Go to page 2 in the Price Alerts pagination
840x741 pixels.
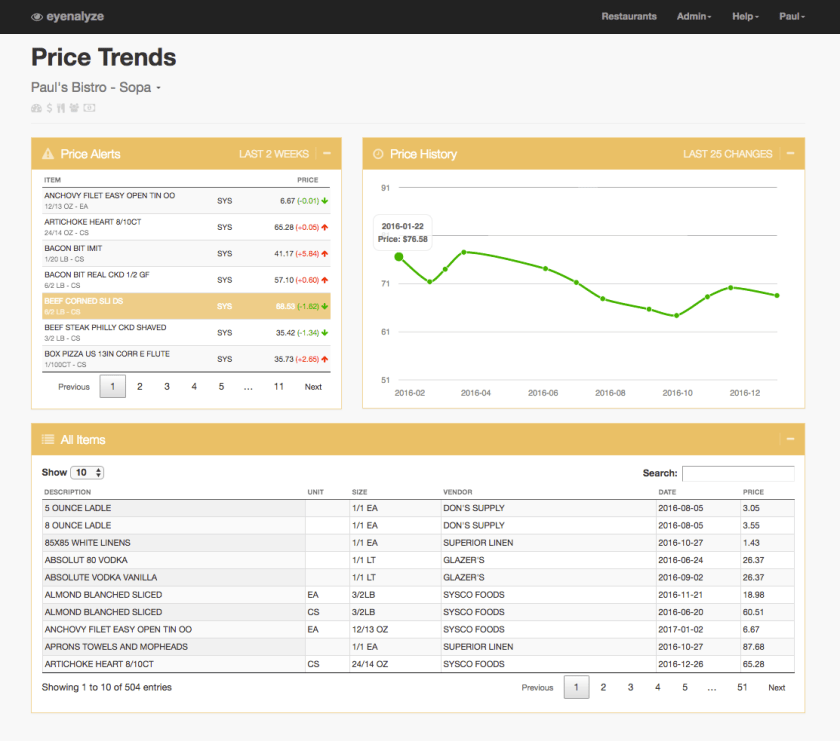(x=140, y=386)
